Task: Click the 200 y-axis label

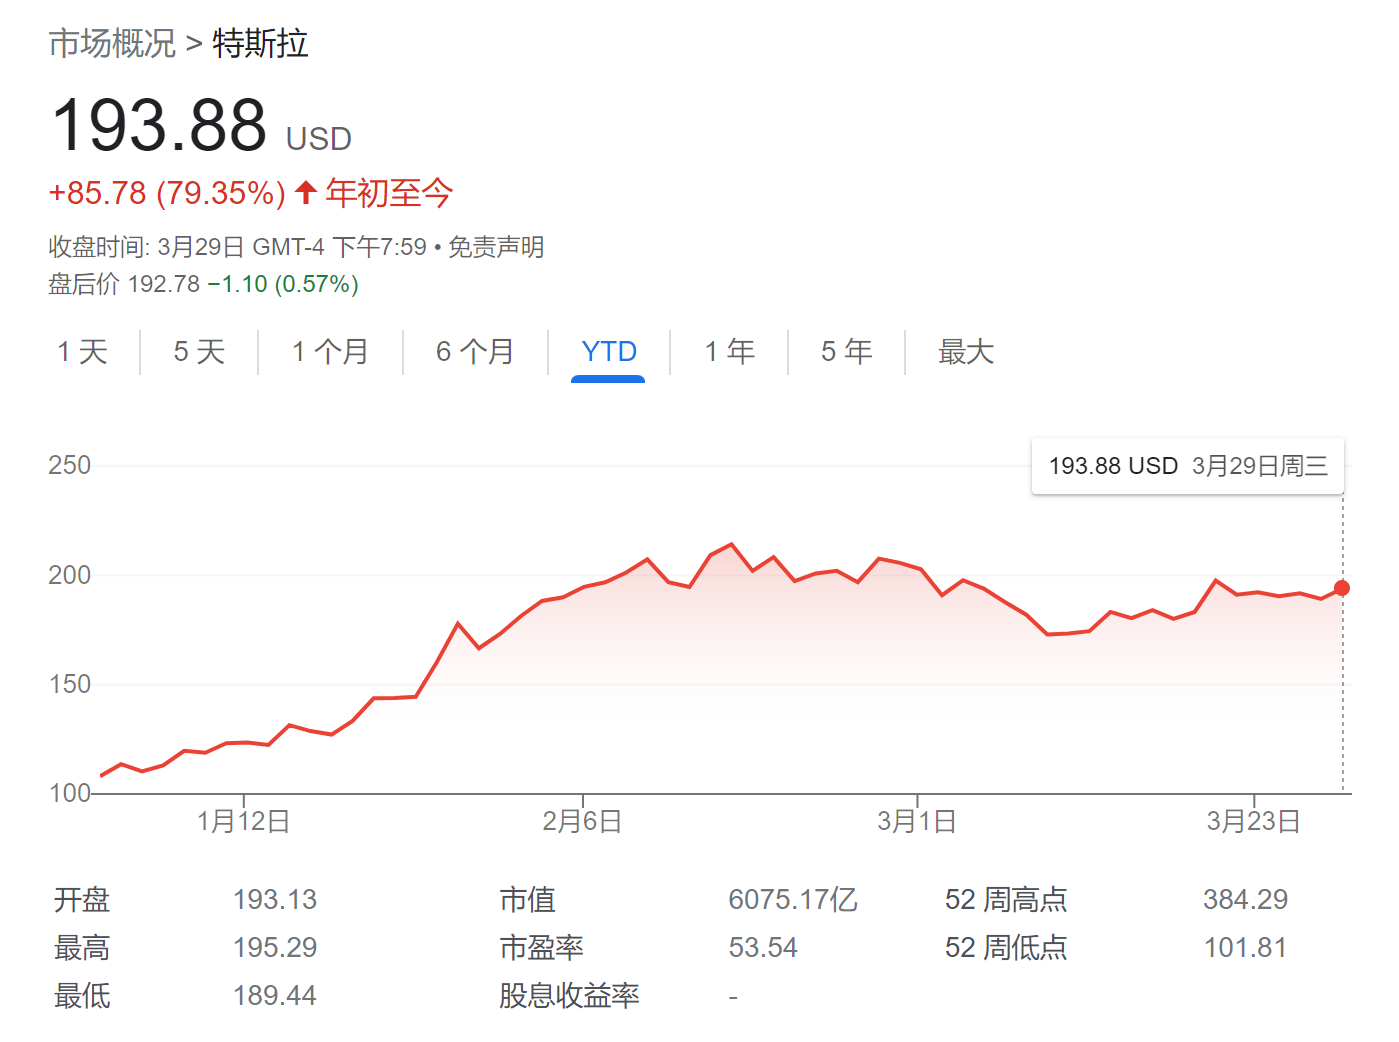Action: [69, 575]
